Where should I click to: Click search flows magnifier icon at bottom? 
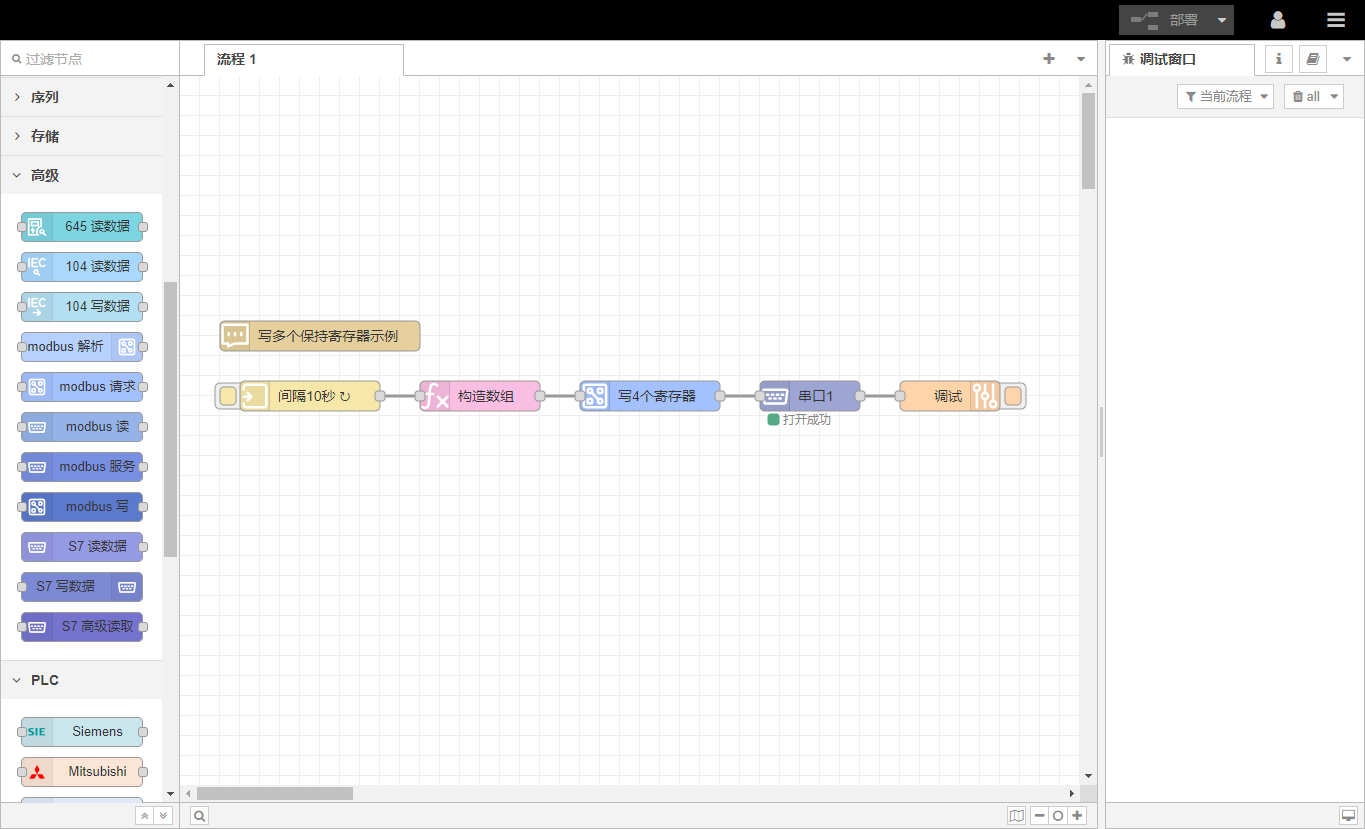(200, 816)
